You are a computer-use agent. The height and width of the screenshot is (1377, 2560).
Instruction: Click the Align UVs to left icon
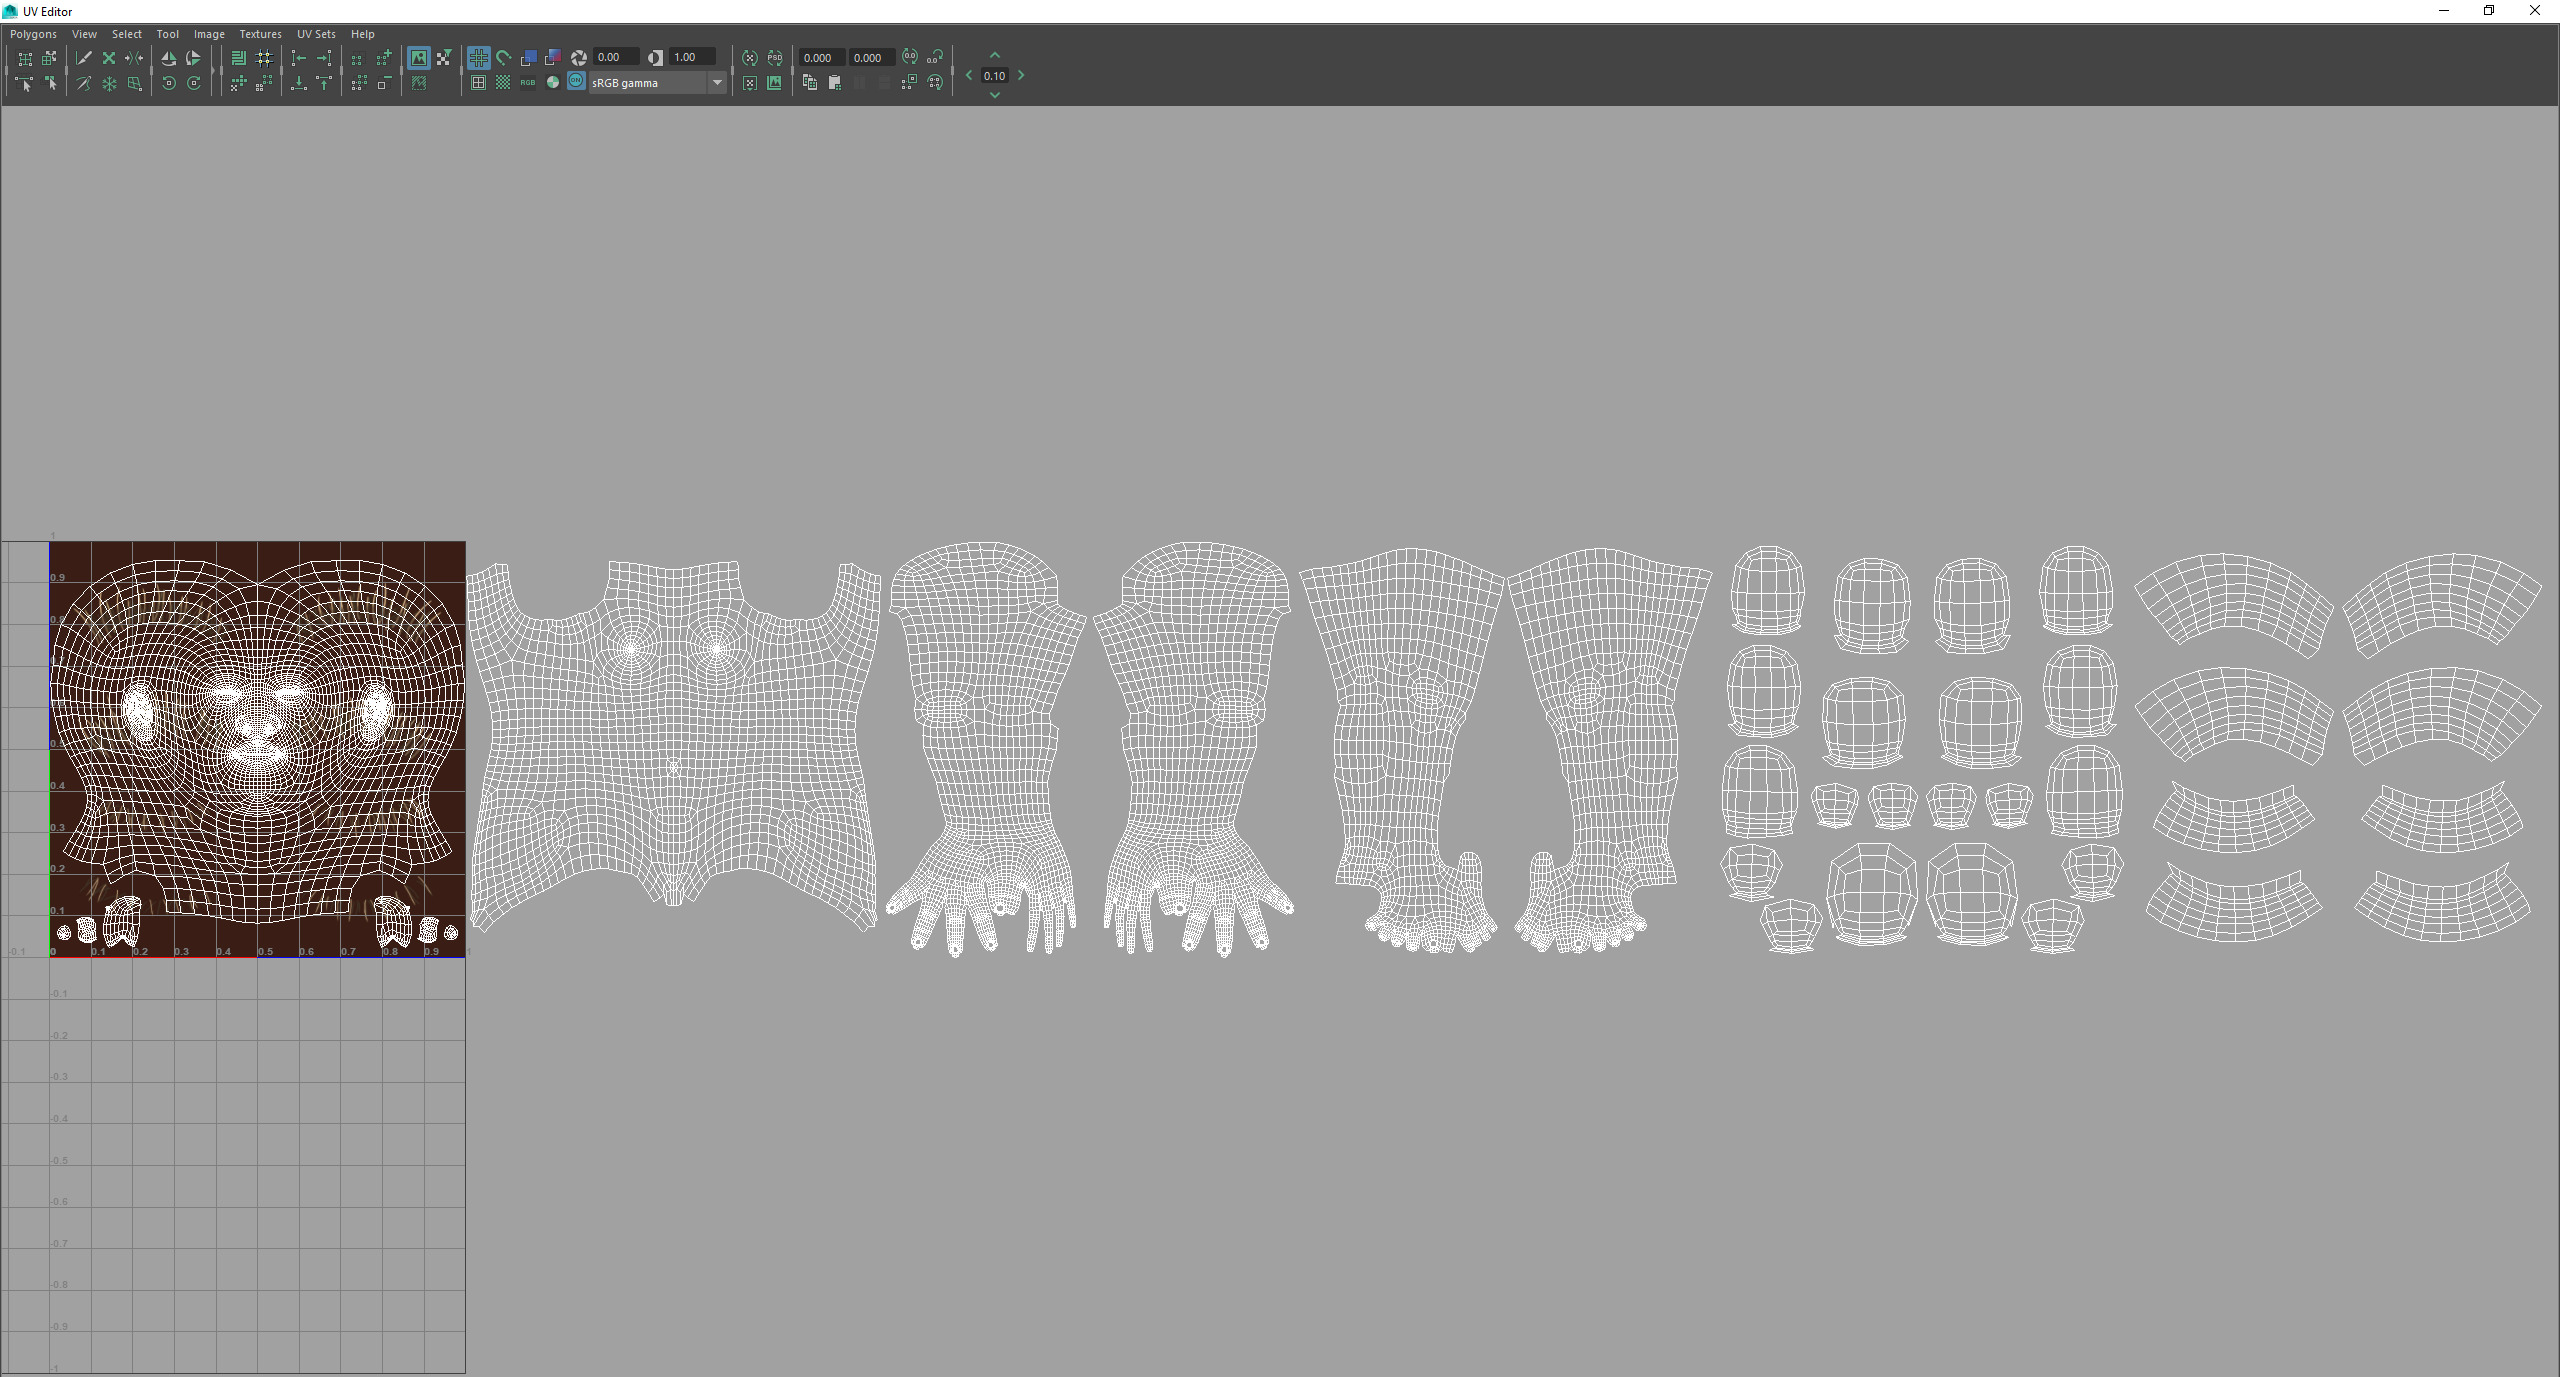298,58
